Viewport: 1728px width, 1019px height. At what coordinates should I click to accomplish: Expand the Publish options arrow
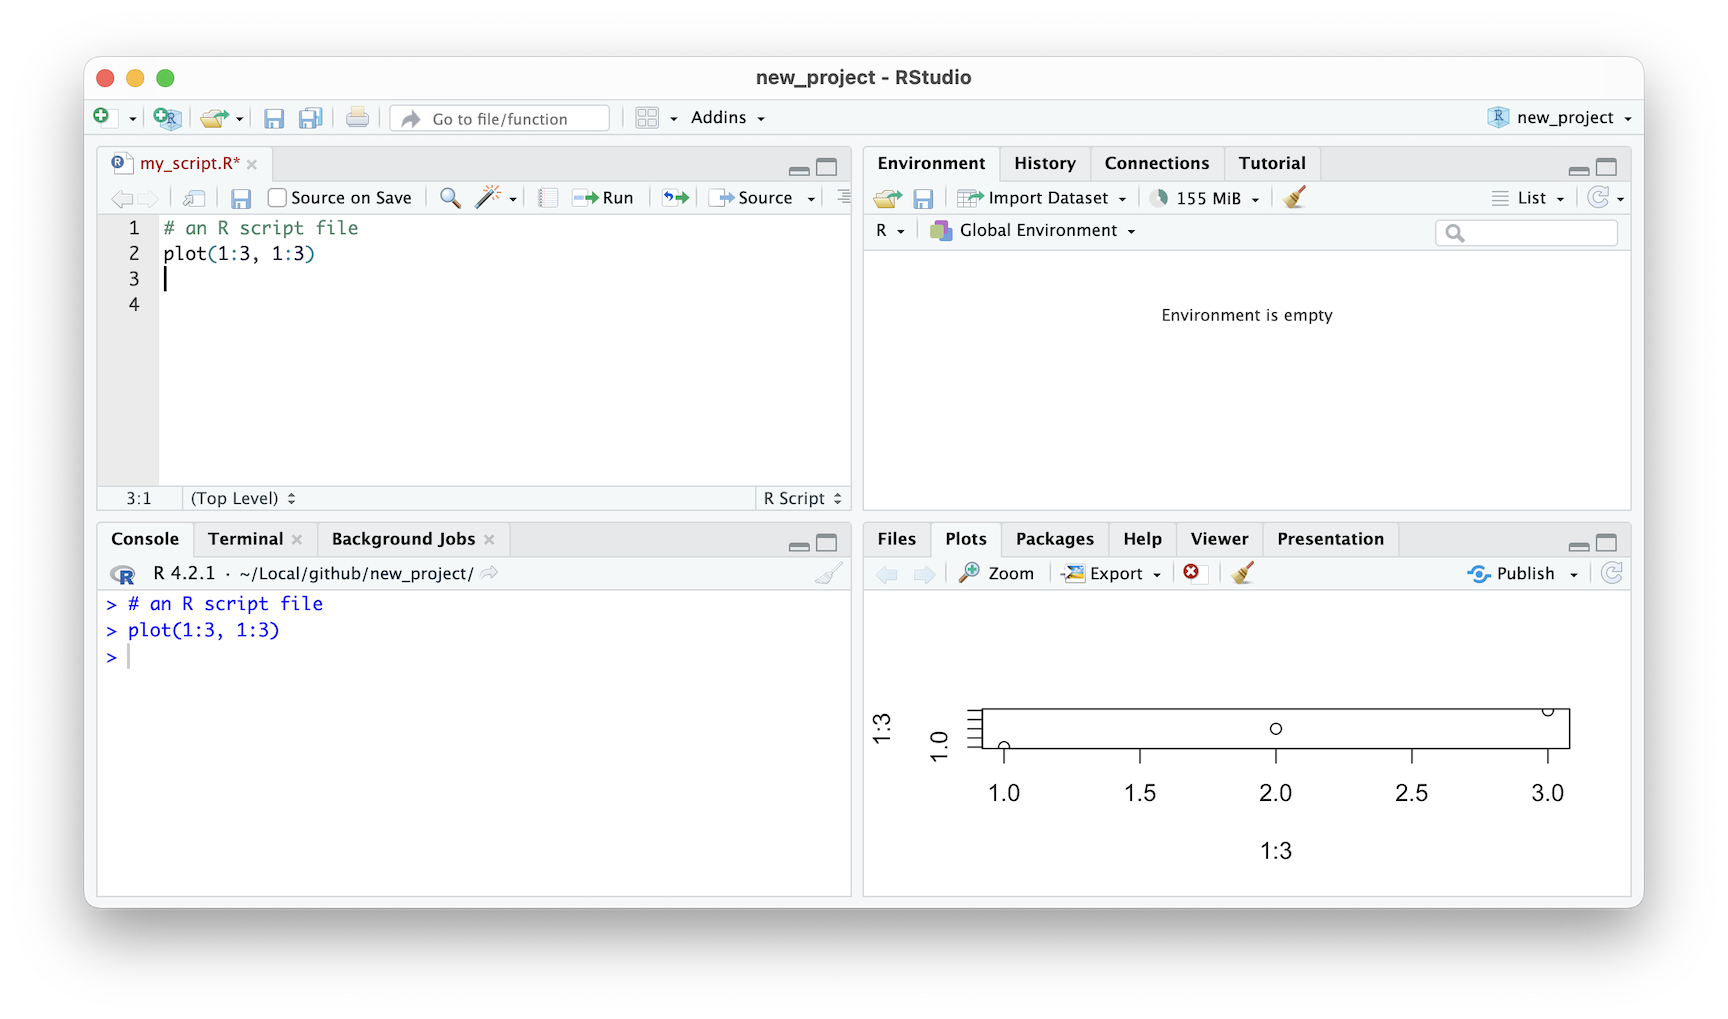pyautogui.click(x=1574, y=574)
